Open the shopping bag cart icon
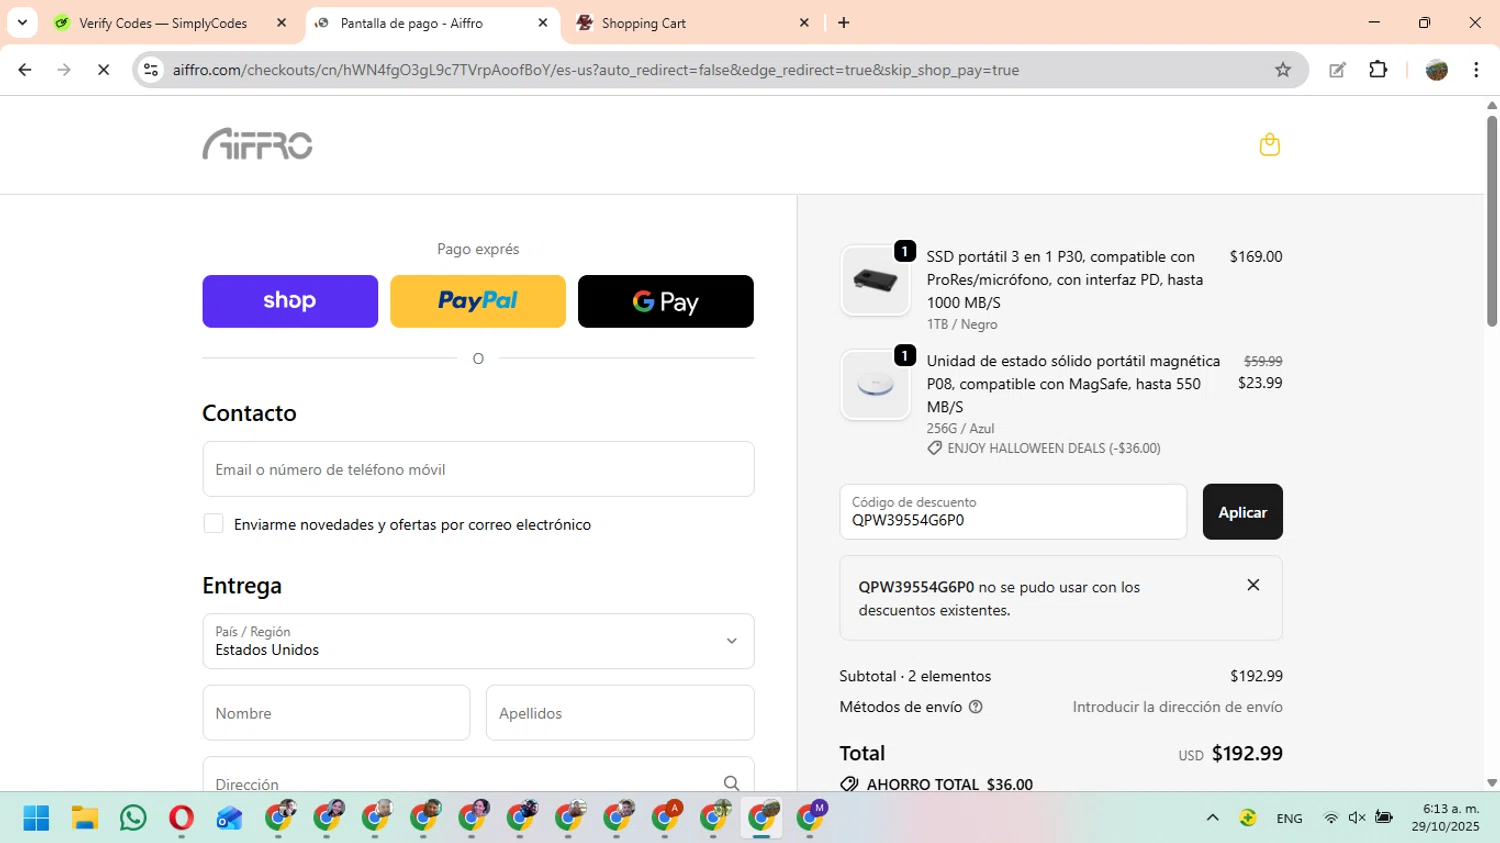The width and height of the screenshot is (1500, 843). pos(1269,145)
